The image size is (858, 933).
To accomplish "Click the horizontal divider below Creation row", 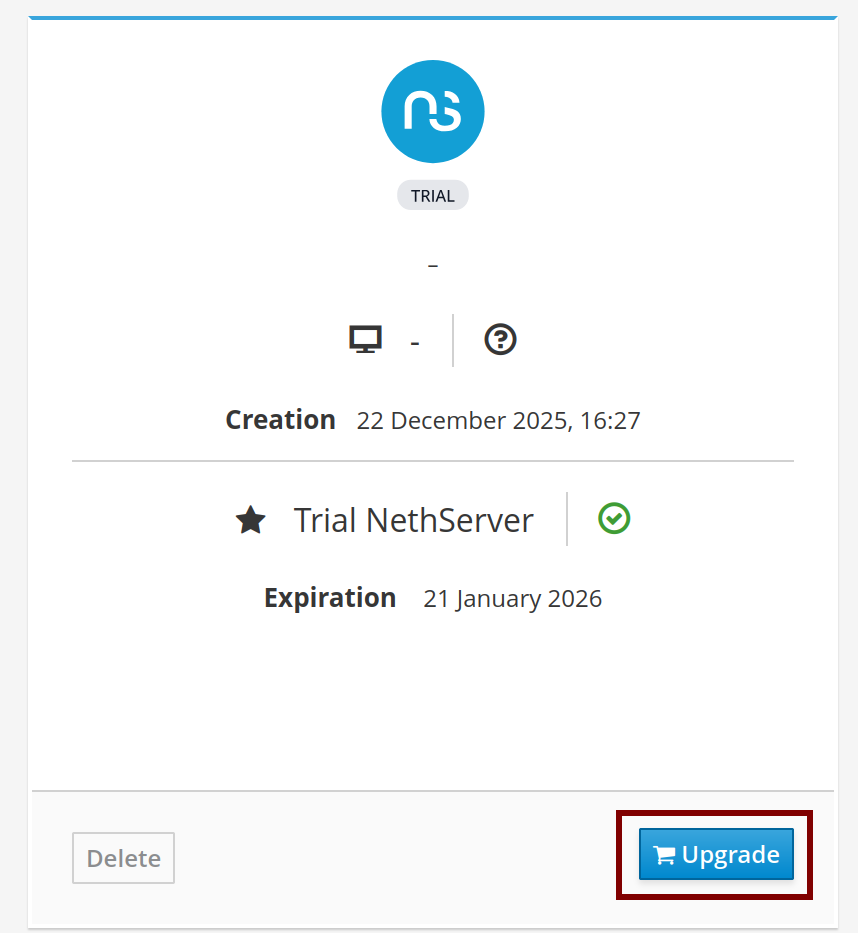I will 432,461.
